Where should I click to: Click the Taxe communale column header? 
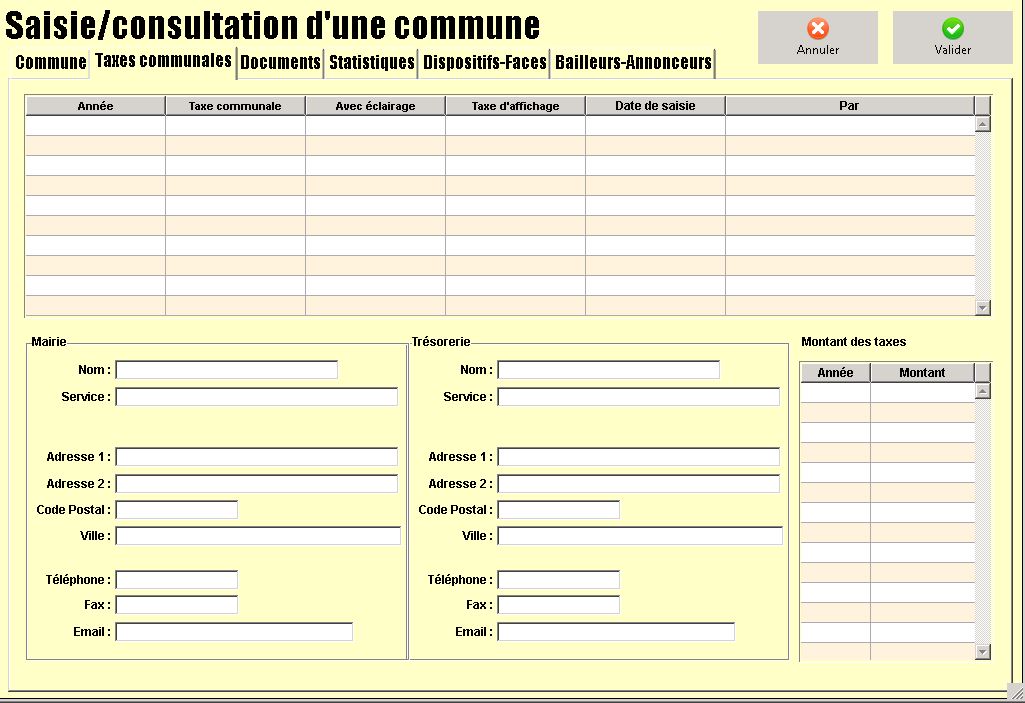click(235, 106)
